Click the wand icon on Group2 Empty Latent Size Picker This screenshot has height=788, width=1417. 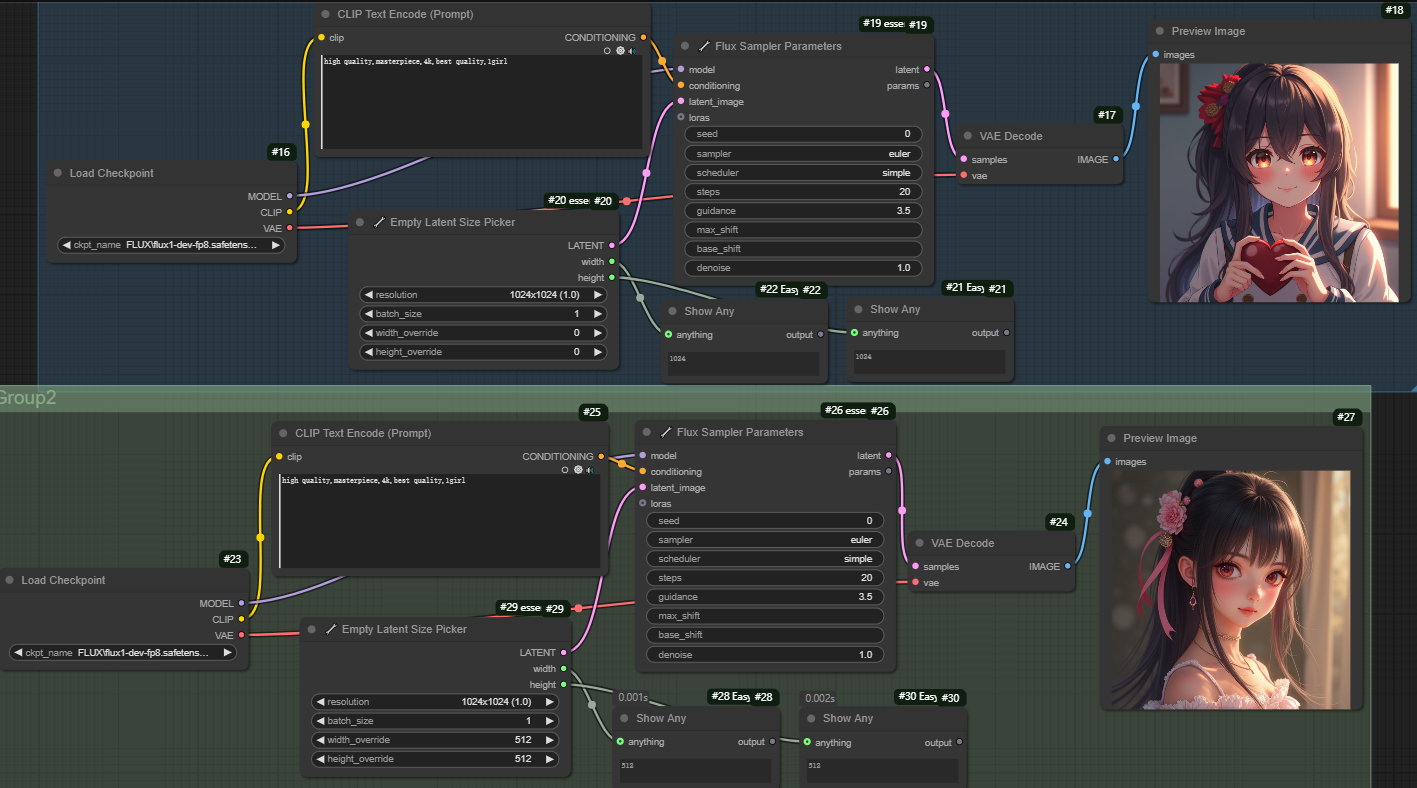[x=331, y=629]
